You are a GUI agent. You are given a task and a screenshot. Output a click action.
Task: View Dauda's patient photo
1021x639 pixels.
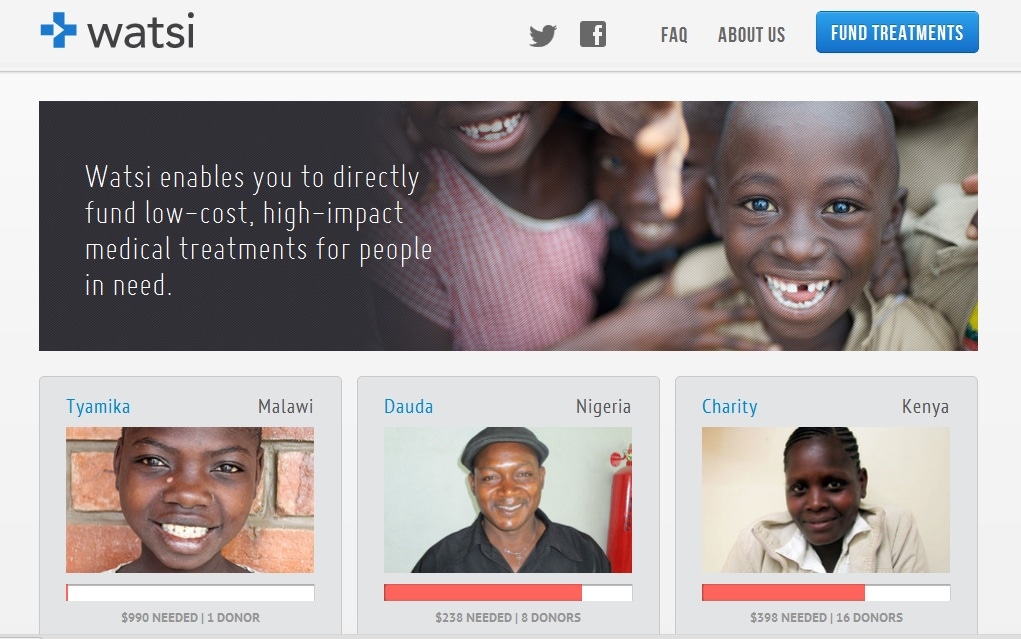coord(508,500)
